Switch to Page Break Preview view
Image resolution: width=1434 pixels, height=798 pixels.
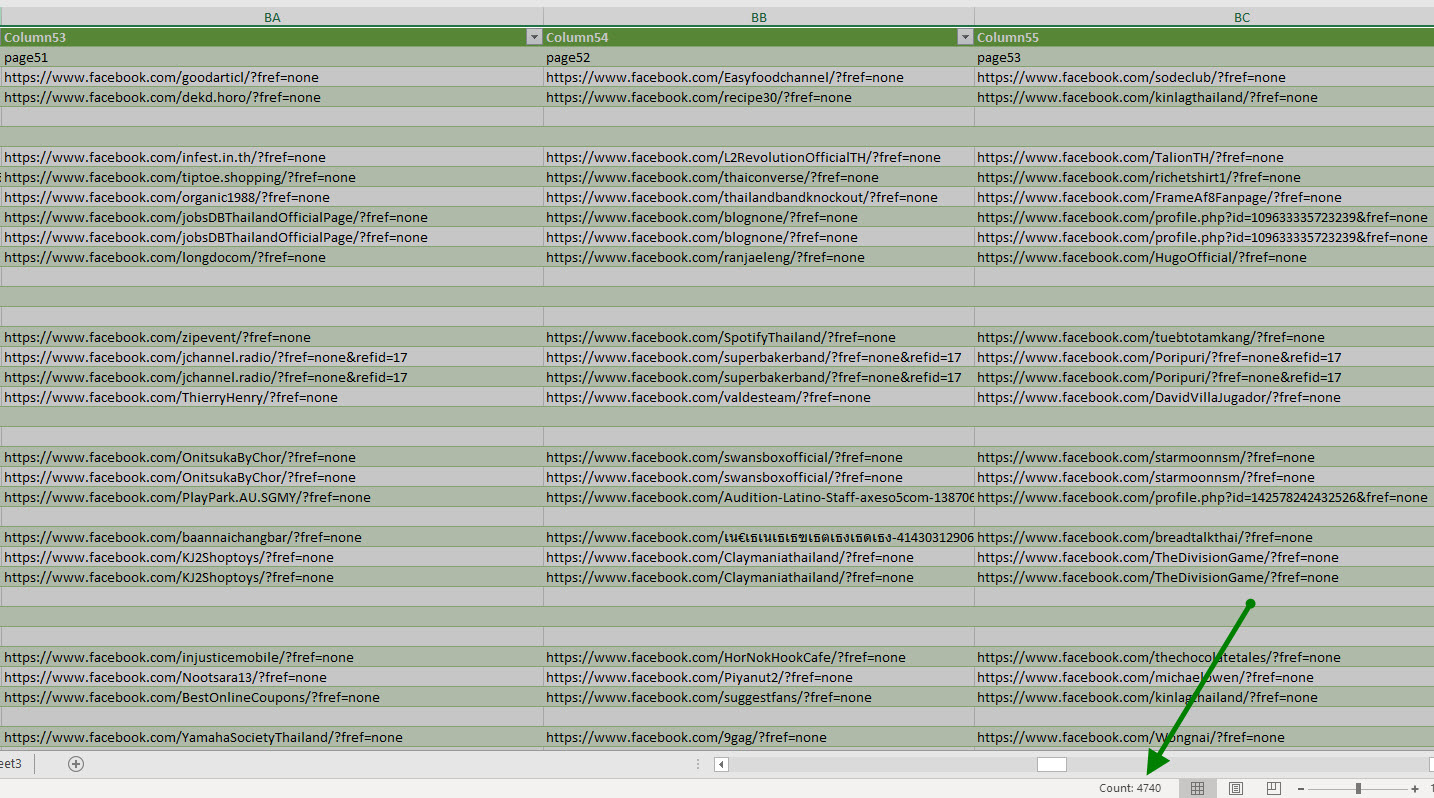point(1273,788)
